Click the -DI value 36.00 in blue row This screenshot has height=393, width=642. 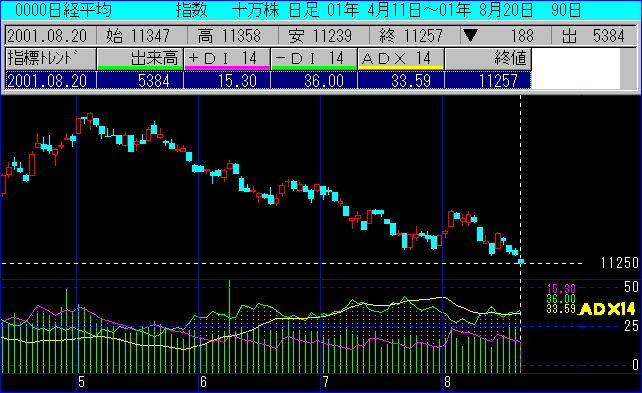click(x=314, y=80)
